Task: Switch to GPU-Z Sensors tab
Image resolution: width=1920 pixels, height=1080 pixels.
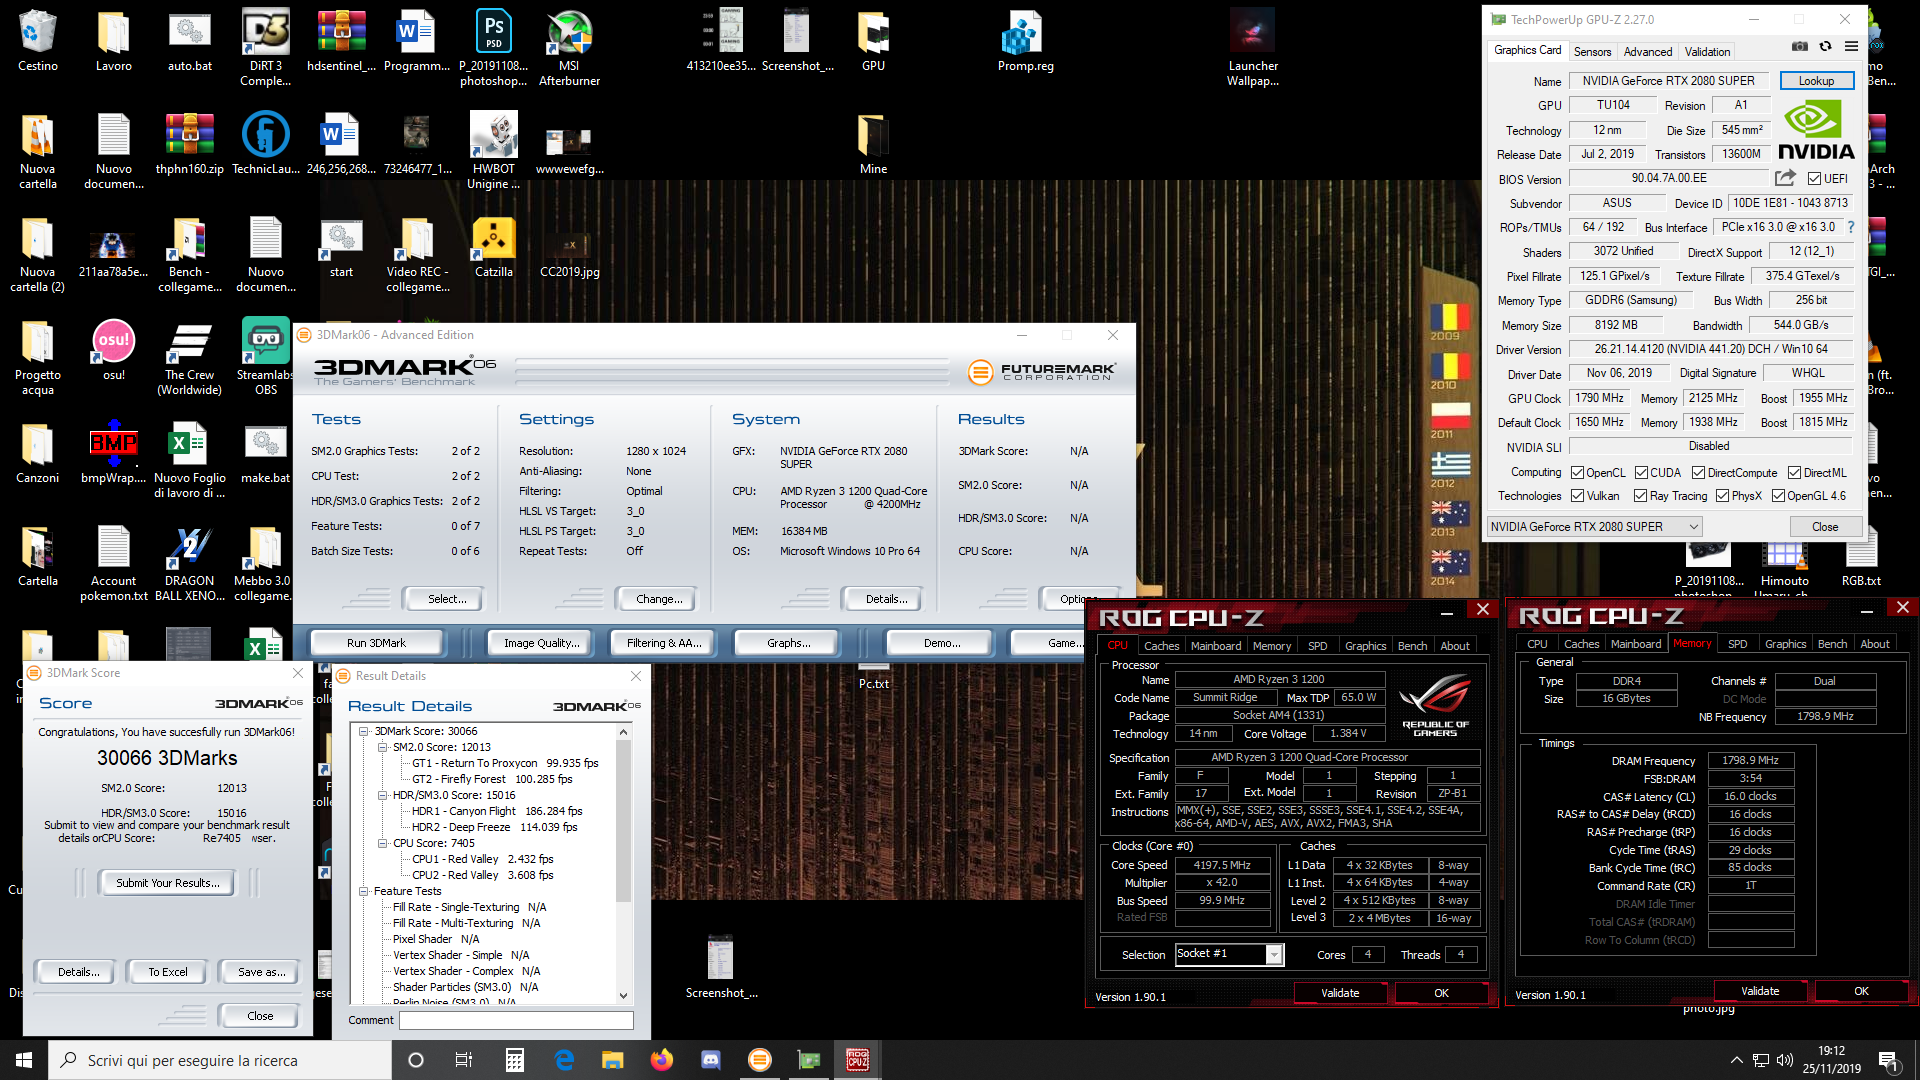Action: 1592,52
